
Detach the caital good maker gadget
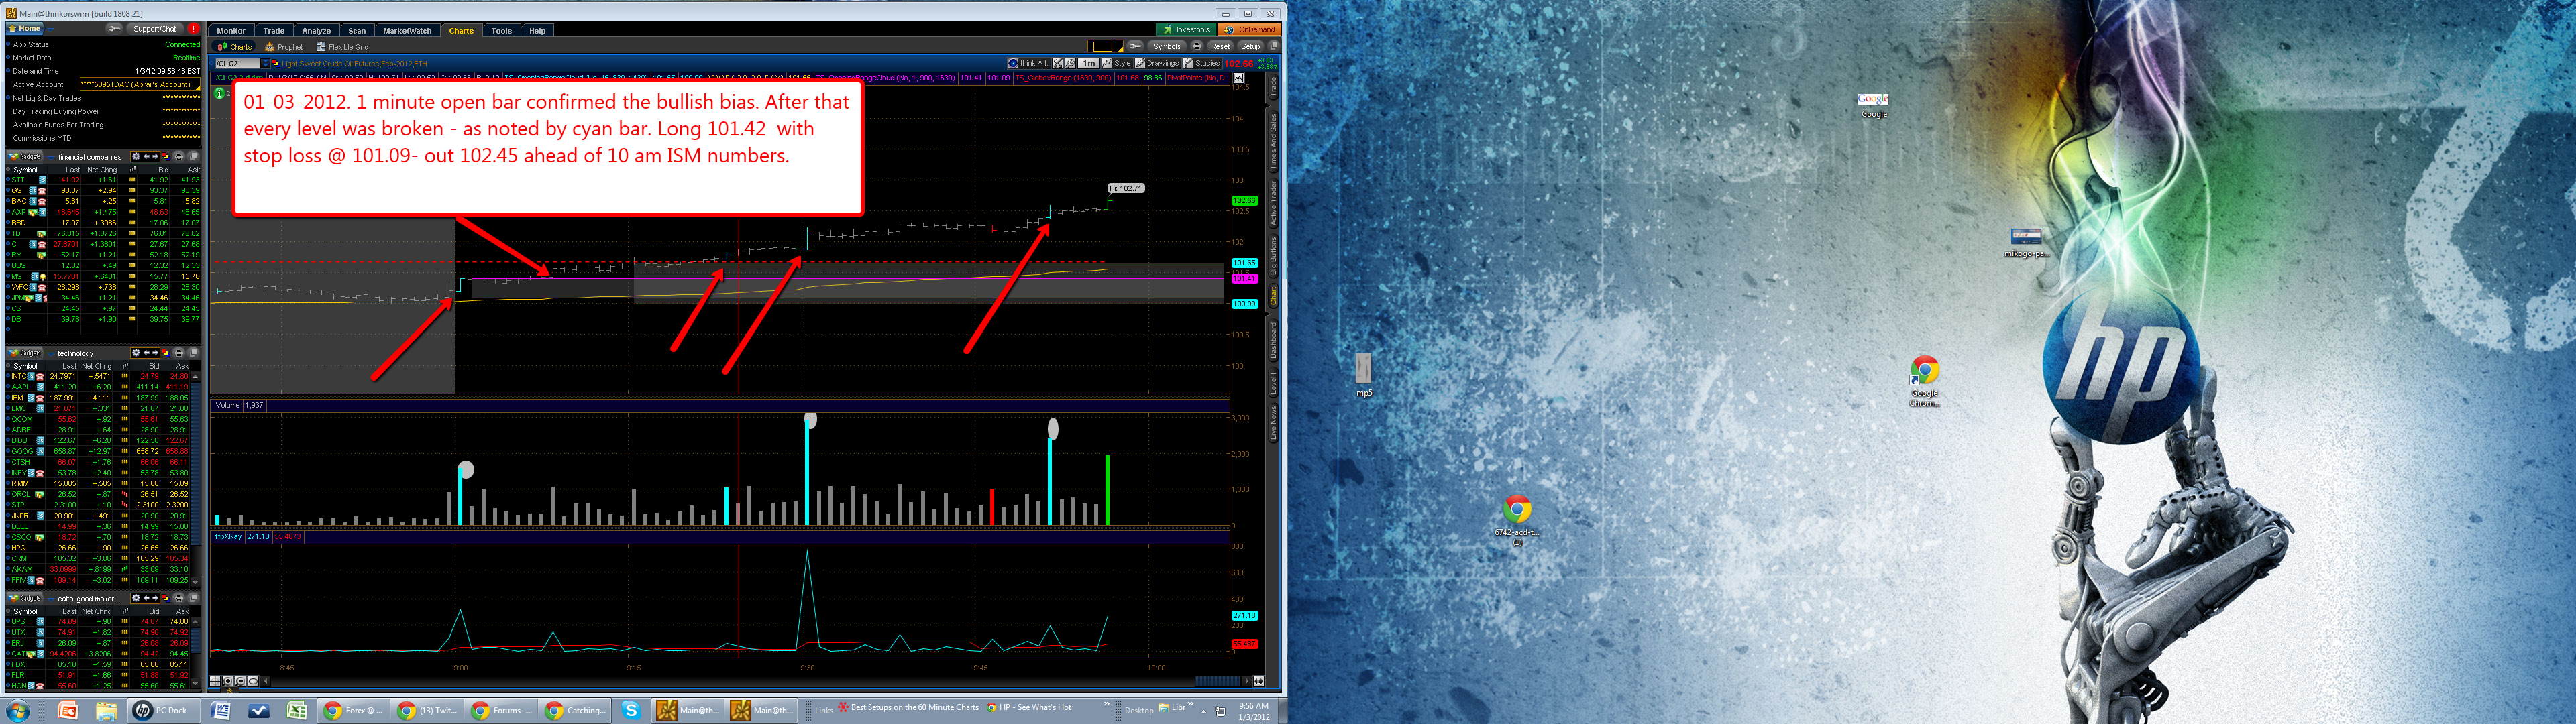pyautogui.click(x=194, y=598)
